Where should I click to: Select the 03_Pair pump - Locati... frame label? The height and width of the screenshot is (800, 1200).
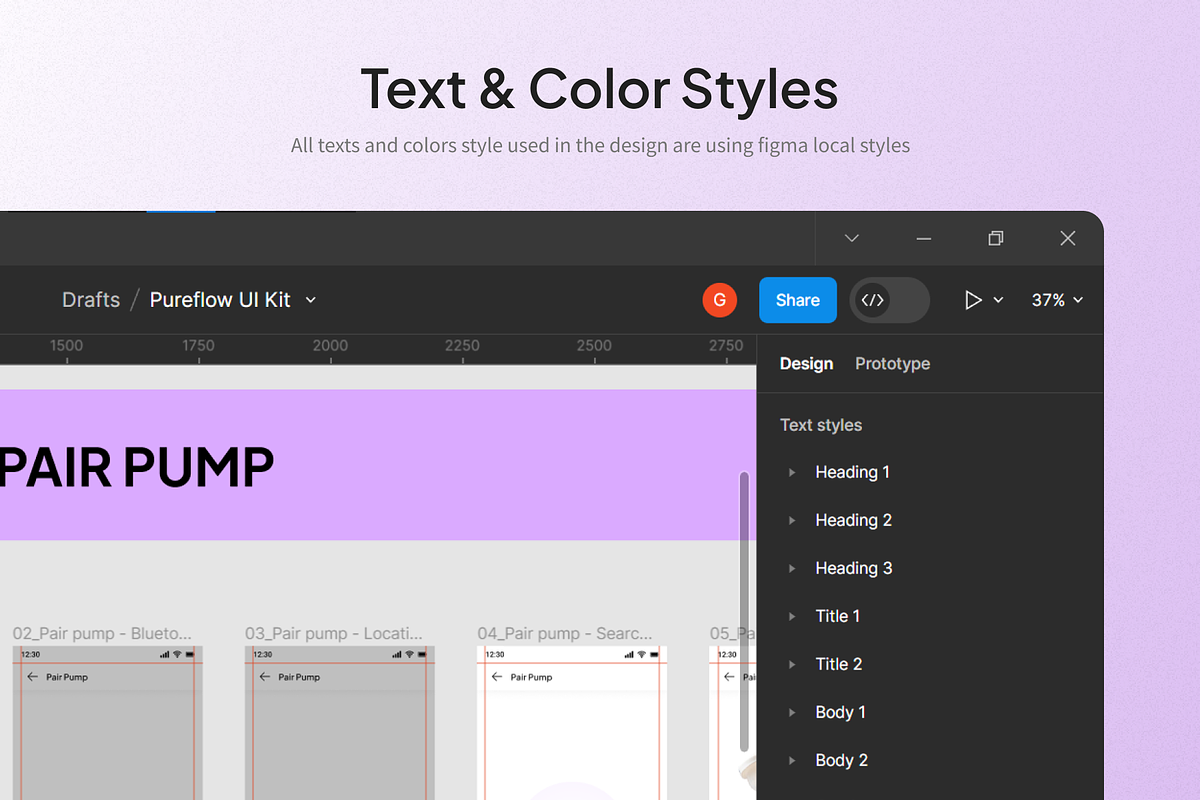(334, 633)
